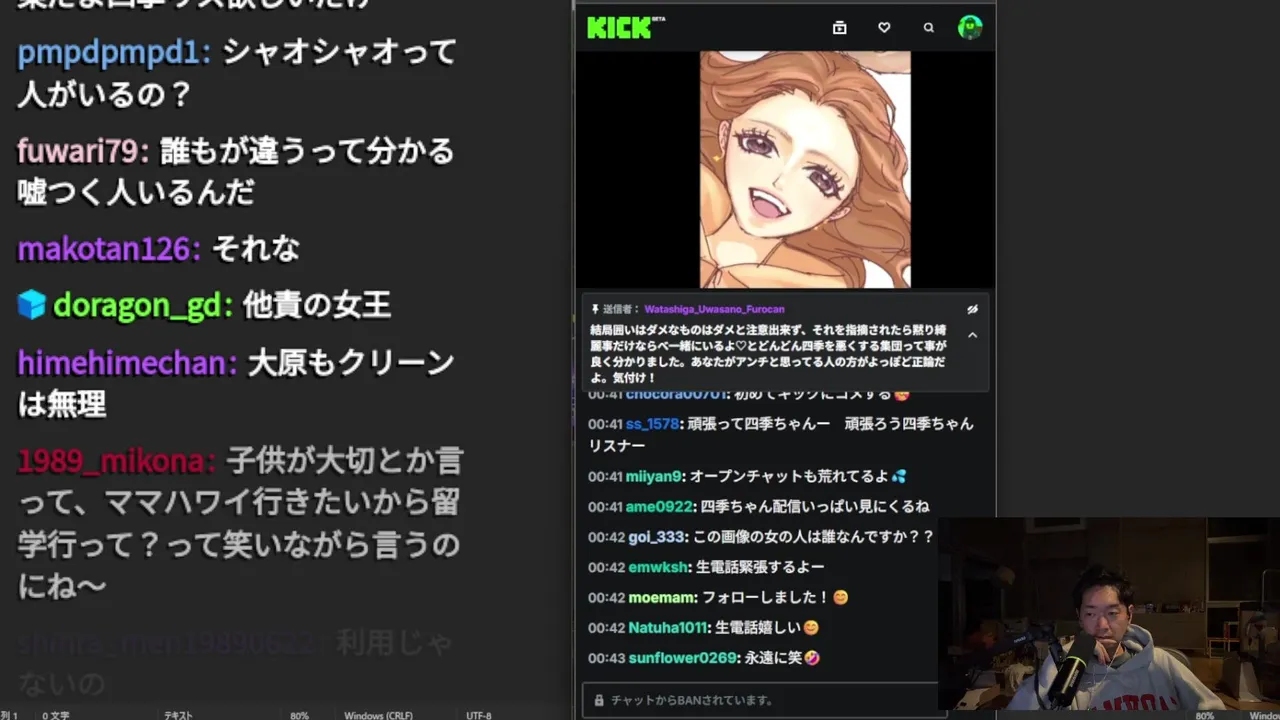Click the '80%' zoom entry left of 'Windows (CRLF)'

pyautogui.click(x=299, y=715)
